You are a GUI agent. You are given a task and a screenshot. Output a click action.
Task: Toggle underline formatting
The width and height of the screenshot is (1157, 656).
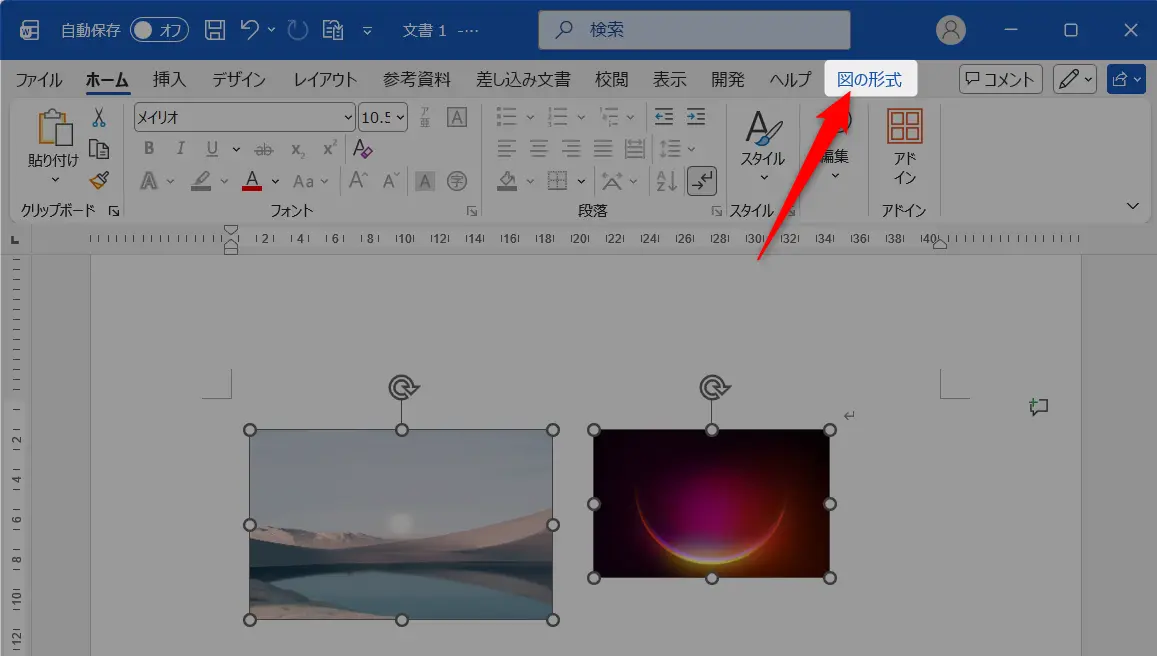coord(212,148)
